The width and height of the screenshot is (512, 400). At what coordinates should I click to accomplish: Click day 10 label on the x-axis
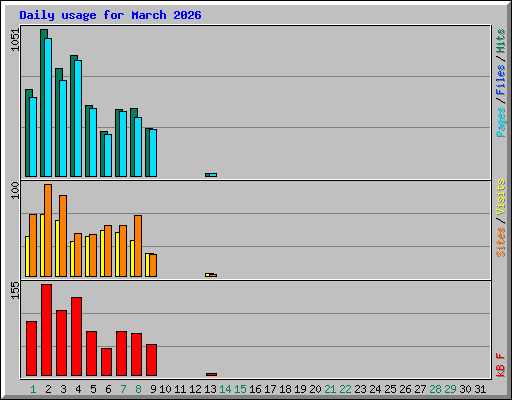point(165,389)
